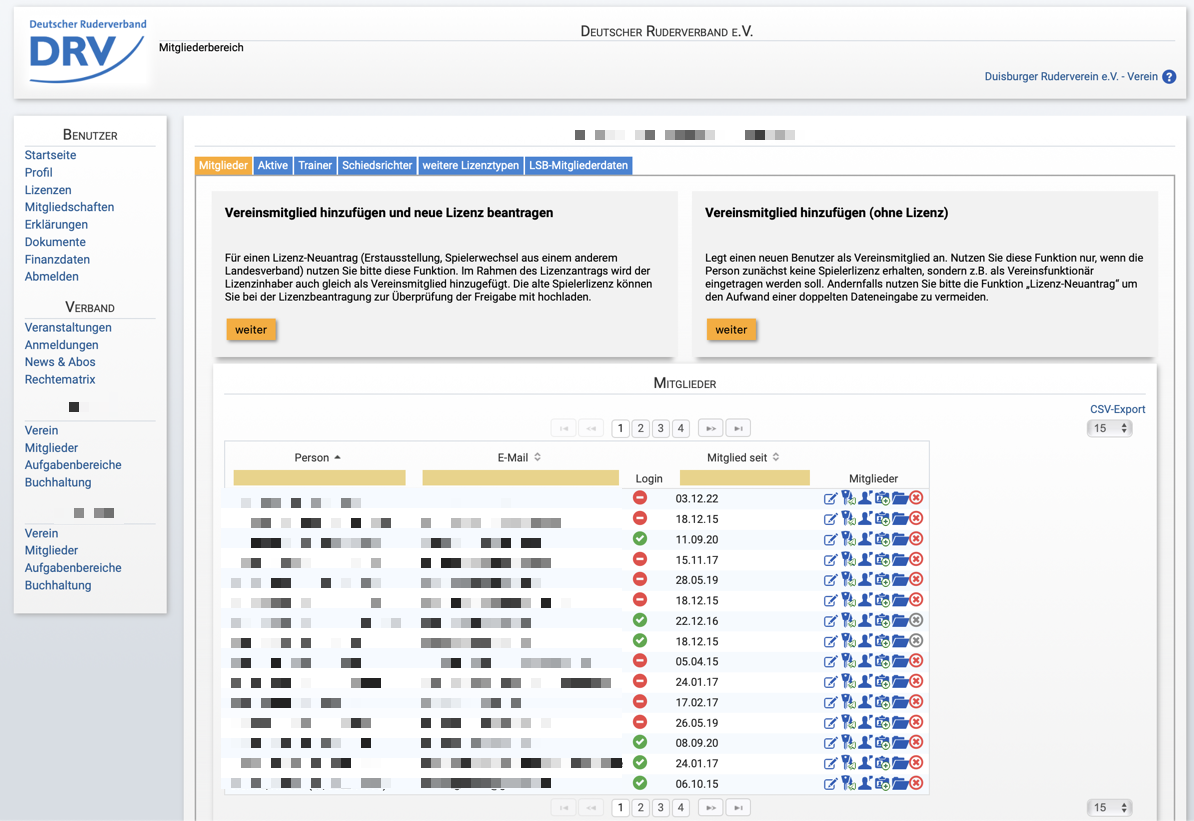This screenshot has width=1194, height=821.
Task: Switch to the Schiedsrichter tab
Action: (377, 166)
